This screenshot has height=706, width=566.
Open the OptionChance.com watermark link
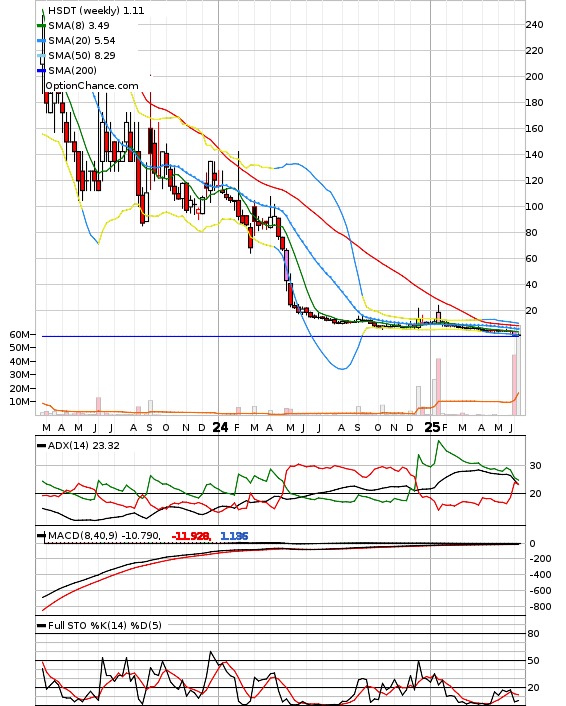[92, 86]
